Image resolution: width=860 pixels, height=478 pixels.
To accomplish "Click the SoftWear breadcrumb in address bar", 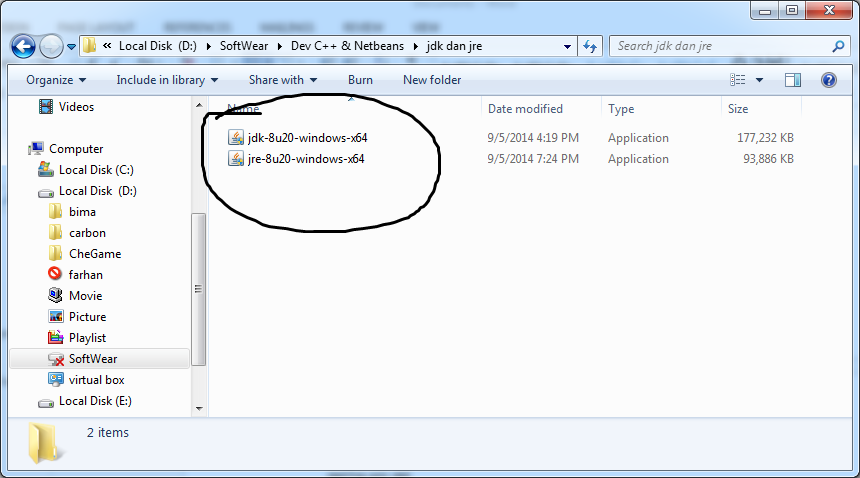I will pos(244,46).
